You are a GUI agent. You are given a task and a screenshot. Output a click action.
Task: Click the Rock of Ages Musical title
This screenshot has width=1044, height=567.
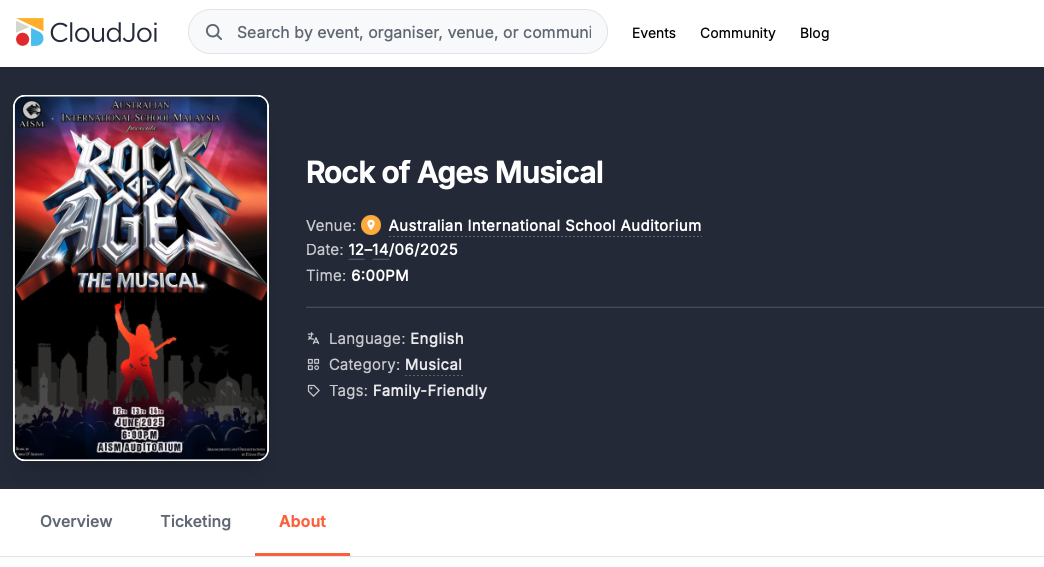pos(454,172)
